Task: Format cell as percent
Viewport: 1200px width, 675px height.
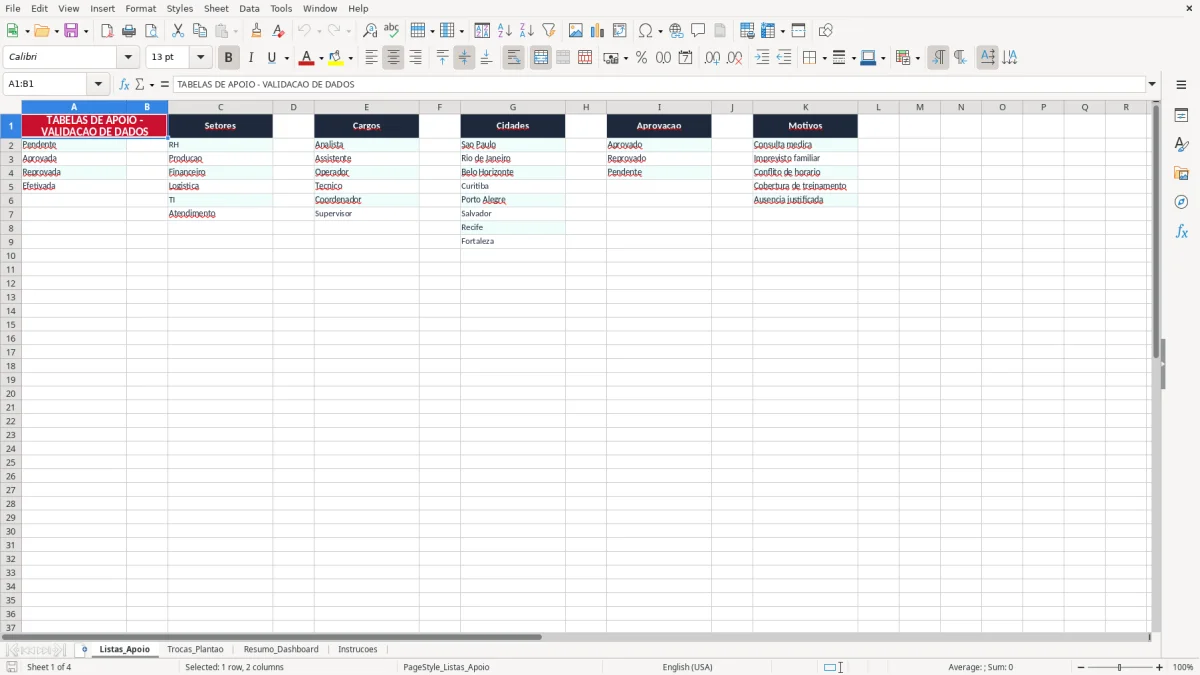Action: pos(641,58)
